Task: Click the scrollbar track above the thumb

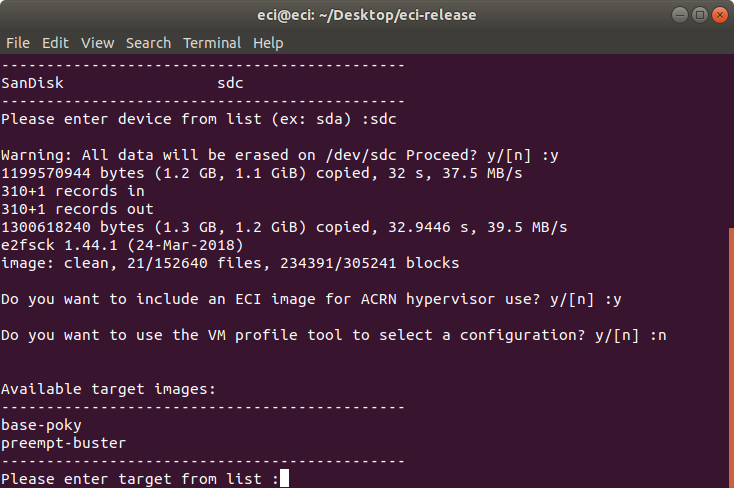Action: coord(731,140)
